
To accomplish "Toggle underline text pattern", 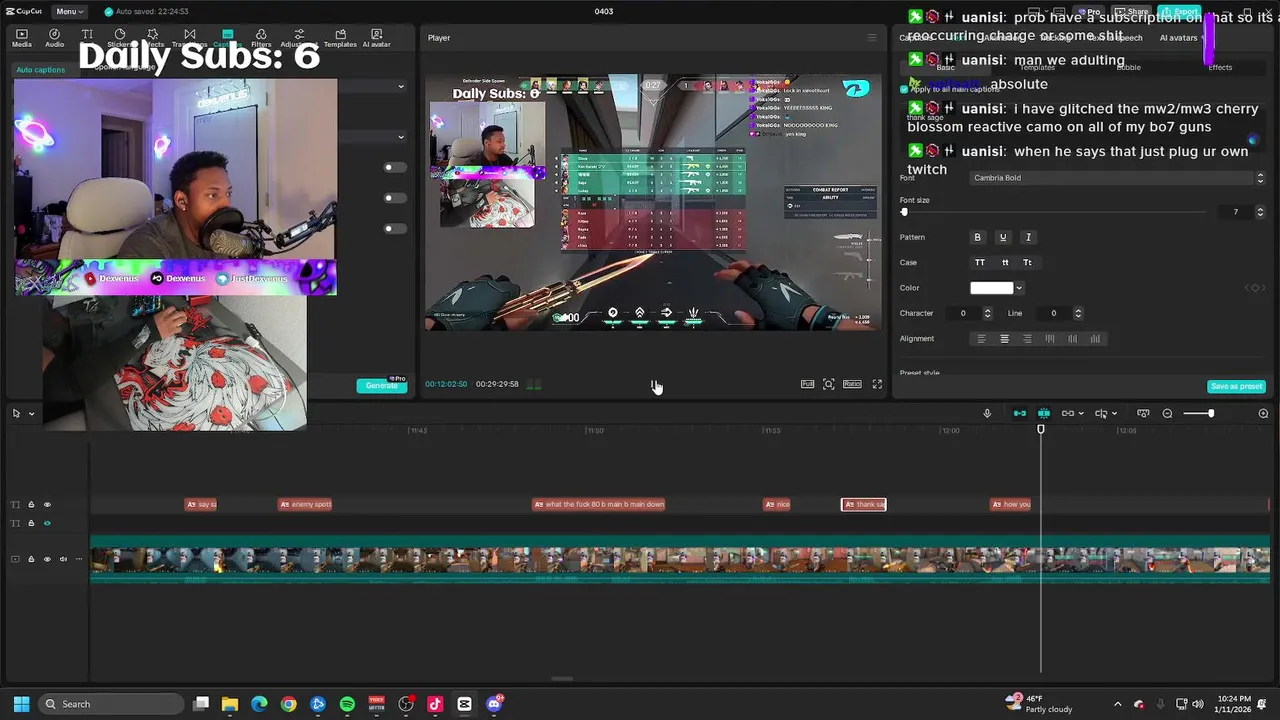I will point(1003,237).
